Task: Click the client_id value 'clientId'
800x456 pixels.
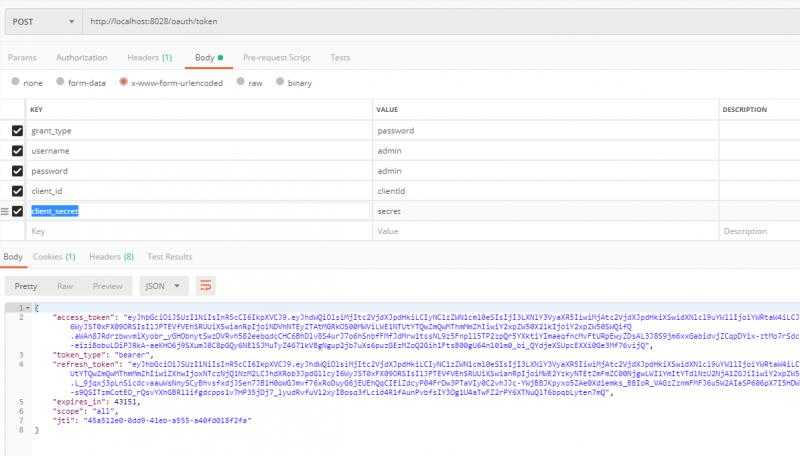Action: point(391,191)
